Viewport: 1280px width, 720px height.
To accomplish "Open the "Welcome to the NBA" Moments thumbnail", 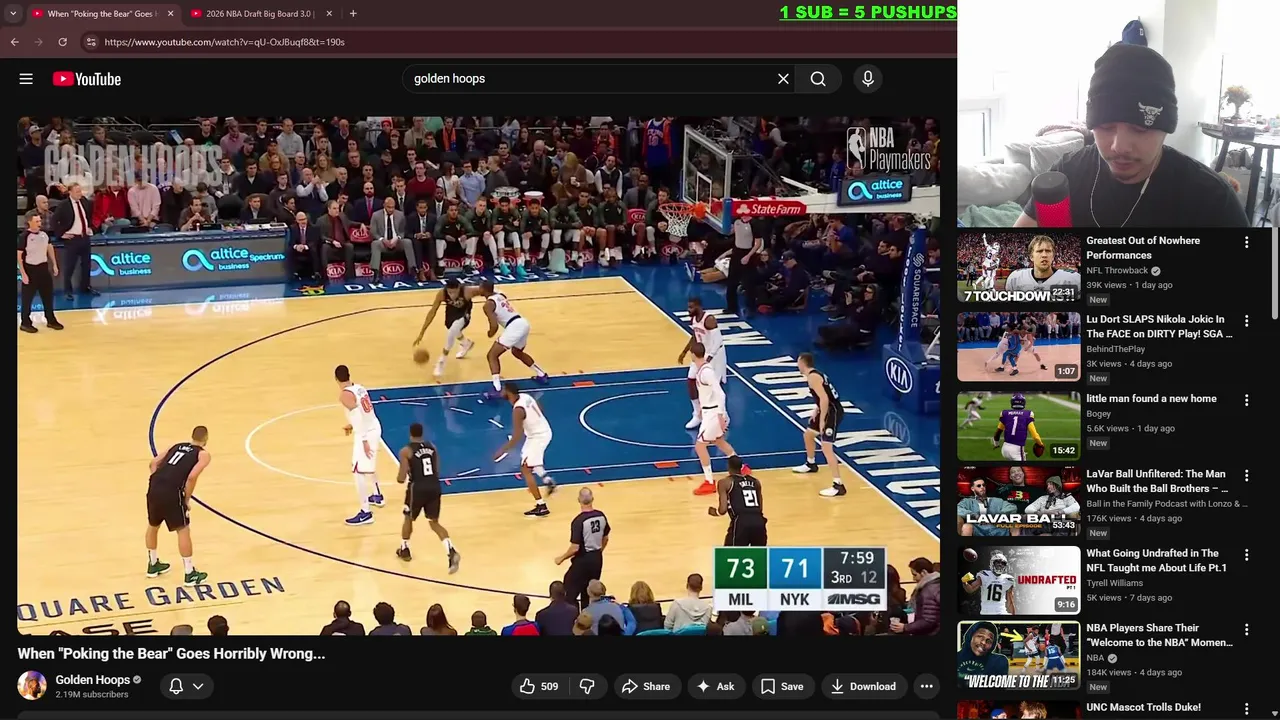I will [x=1018, y=656].
